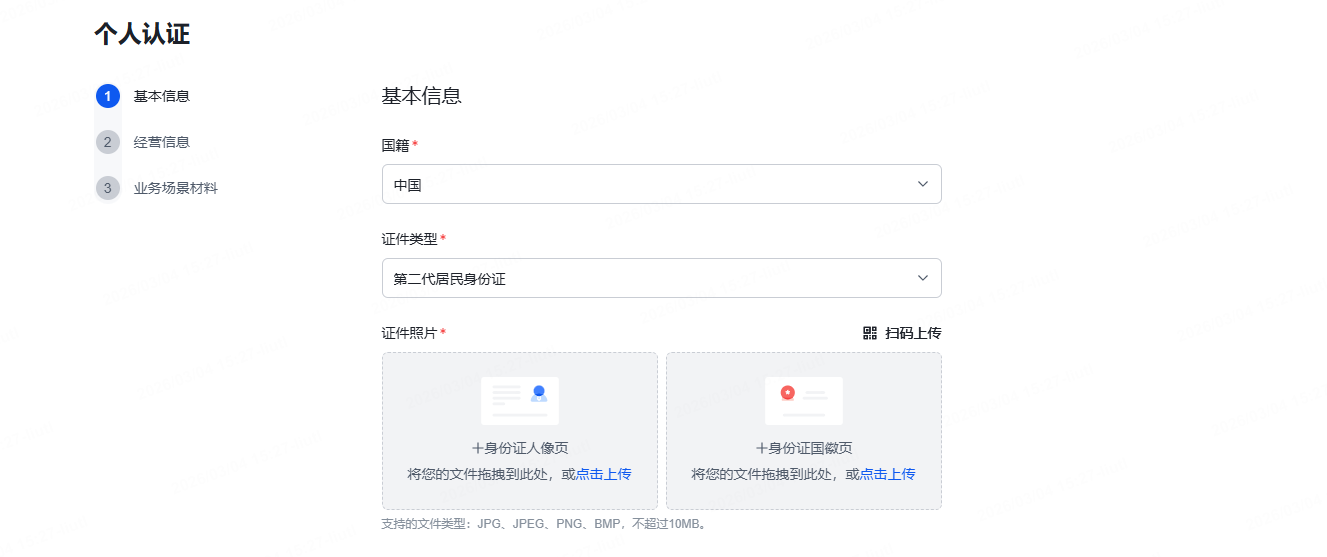Click step 1 circle for 基本信息
1327x557 pixels.
coord(108,96)
